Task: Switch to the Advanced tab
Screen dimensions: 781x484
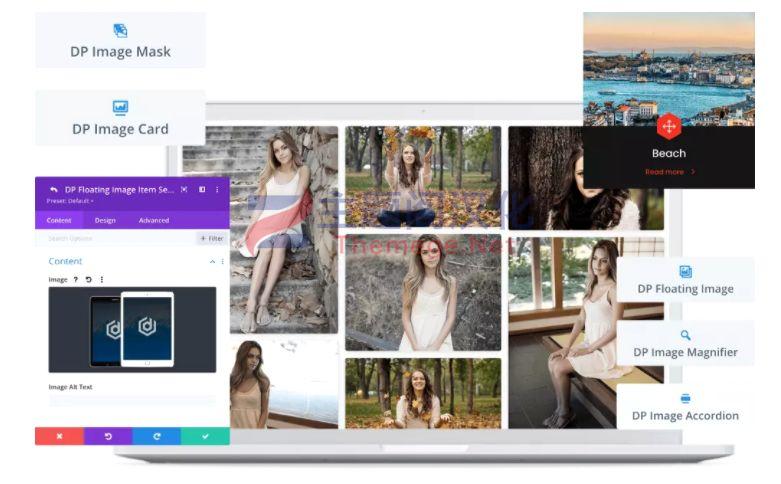Action: (153, 220)
